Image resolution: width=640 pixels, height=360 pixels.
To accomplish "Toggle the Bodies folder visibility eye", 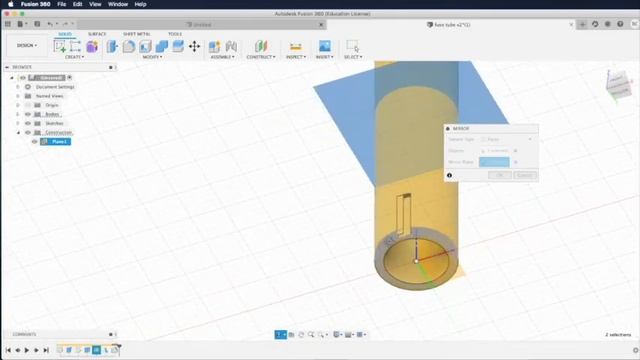I will [x=28, y=114].
